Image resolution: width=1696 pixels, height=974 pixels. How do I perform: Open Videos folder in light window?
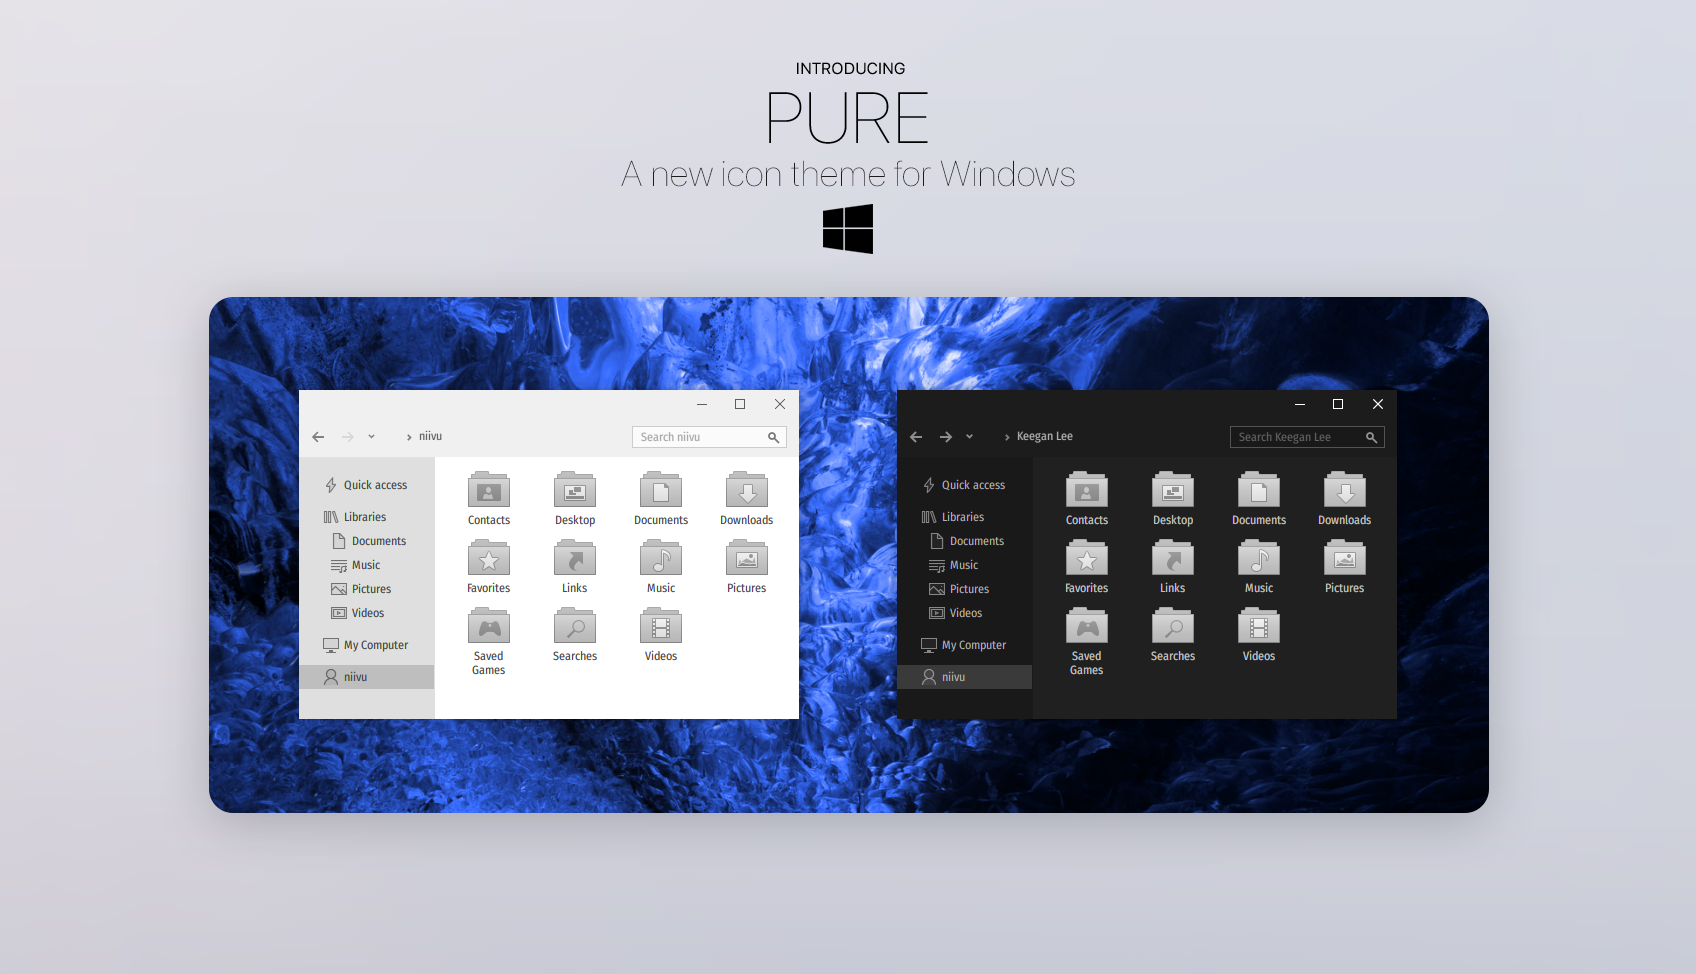(661, 634)
